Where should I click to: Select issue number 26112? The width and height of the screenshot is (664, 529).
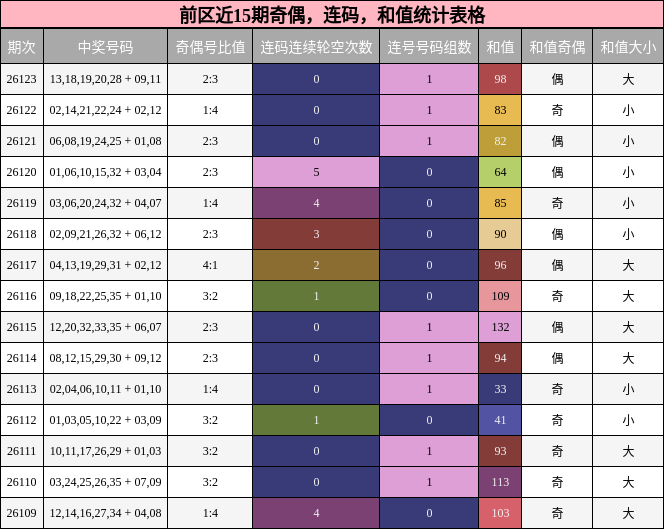[22, 420]
